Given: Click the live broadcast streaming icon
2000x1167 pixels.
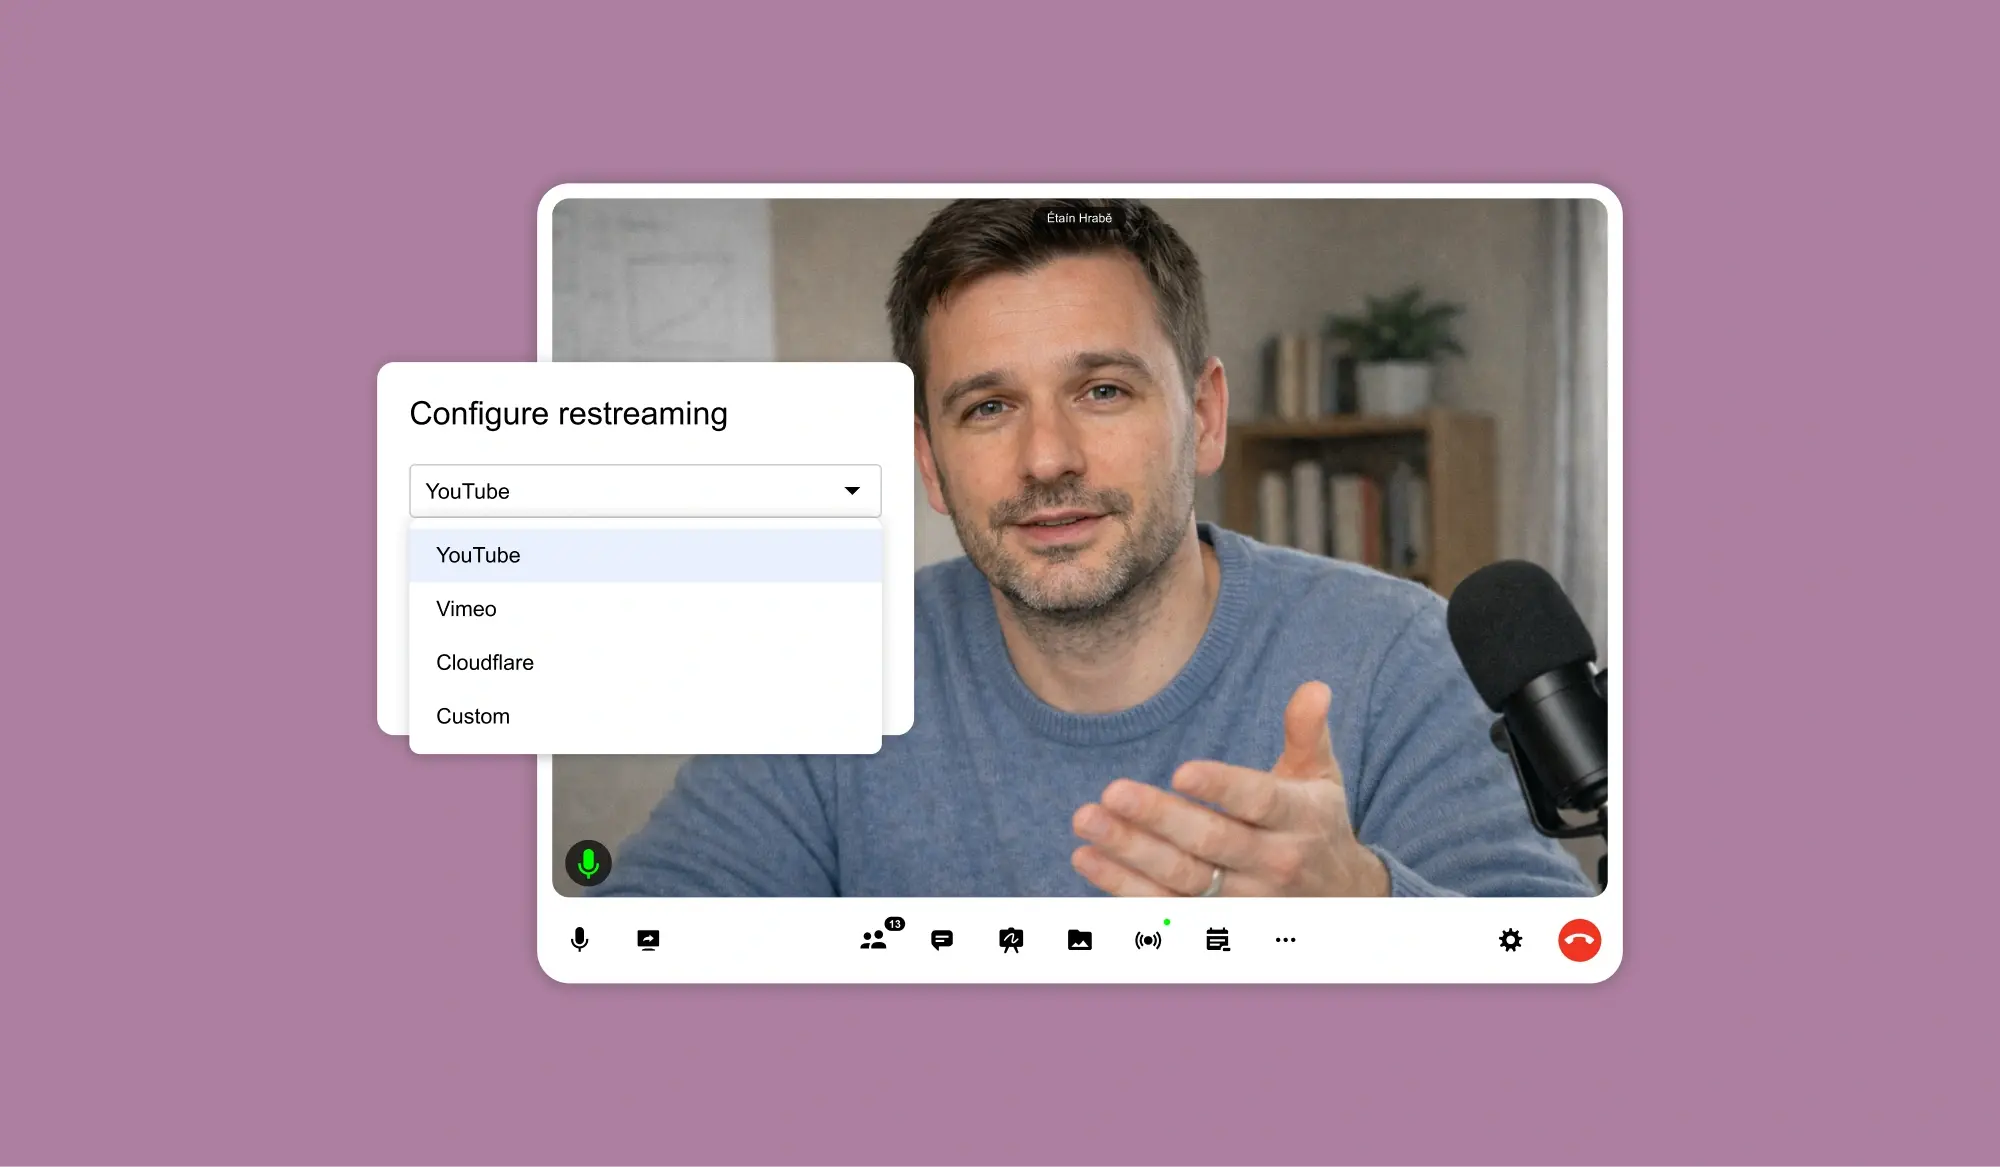Looking at the screenshot, I should pos(1148,939).
